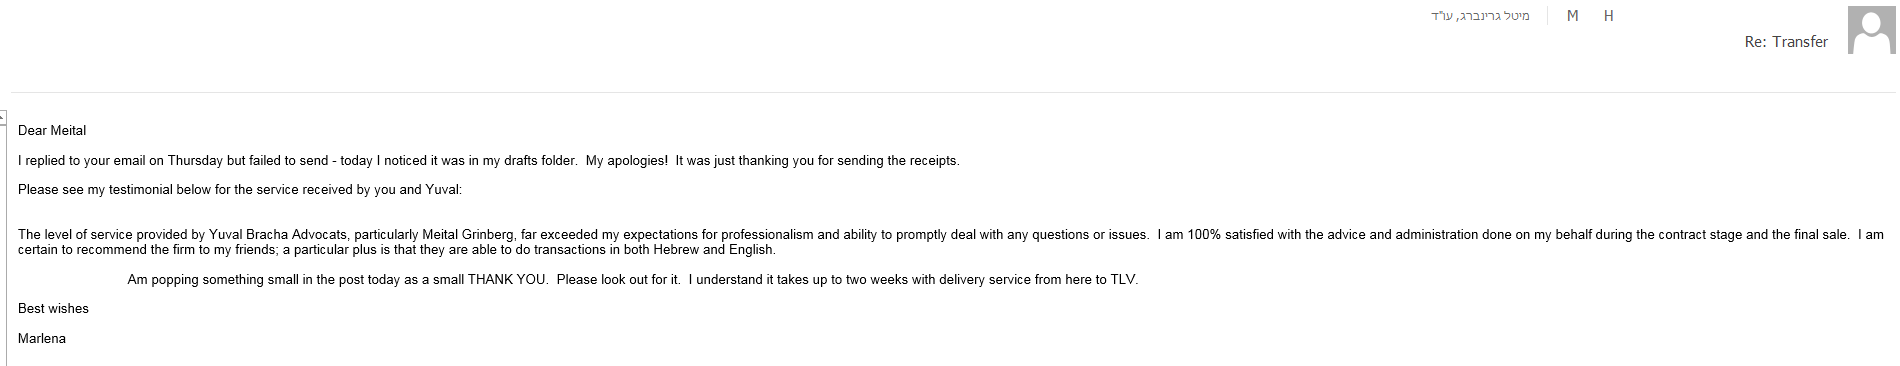The width and height of the screenshot is (1900, 366).
Task: Click the sender's gray profile avatar
Action: 1871,30
